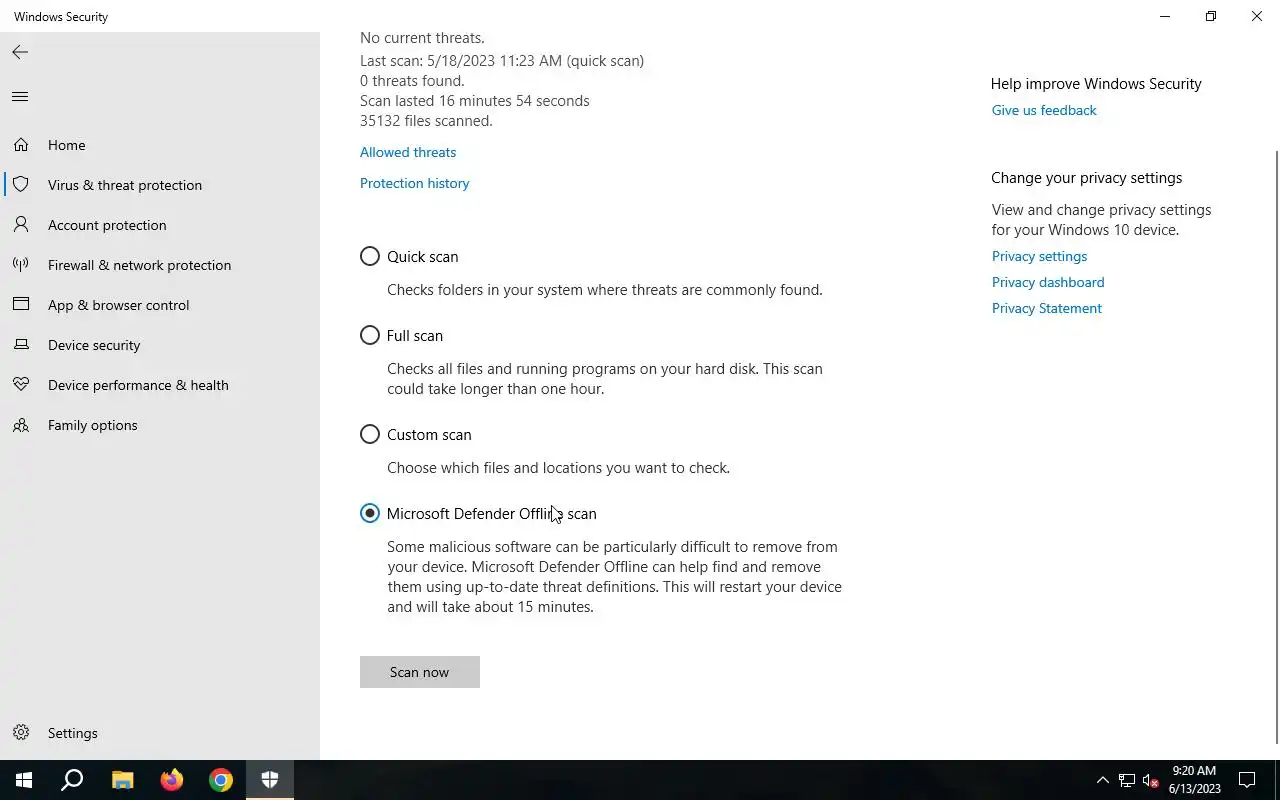The height and width of the screenshot is (800, 1280).
Task: Click the Home house icon
Action: click(x=21, y=145)
